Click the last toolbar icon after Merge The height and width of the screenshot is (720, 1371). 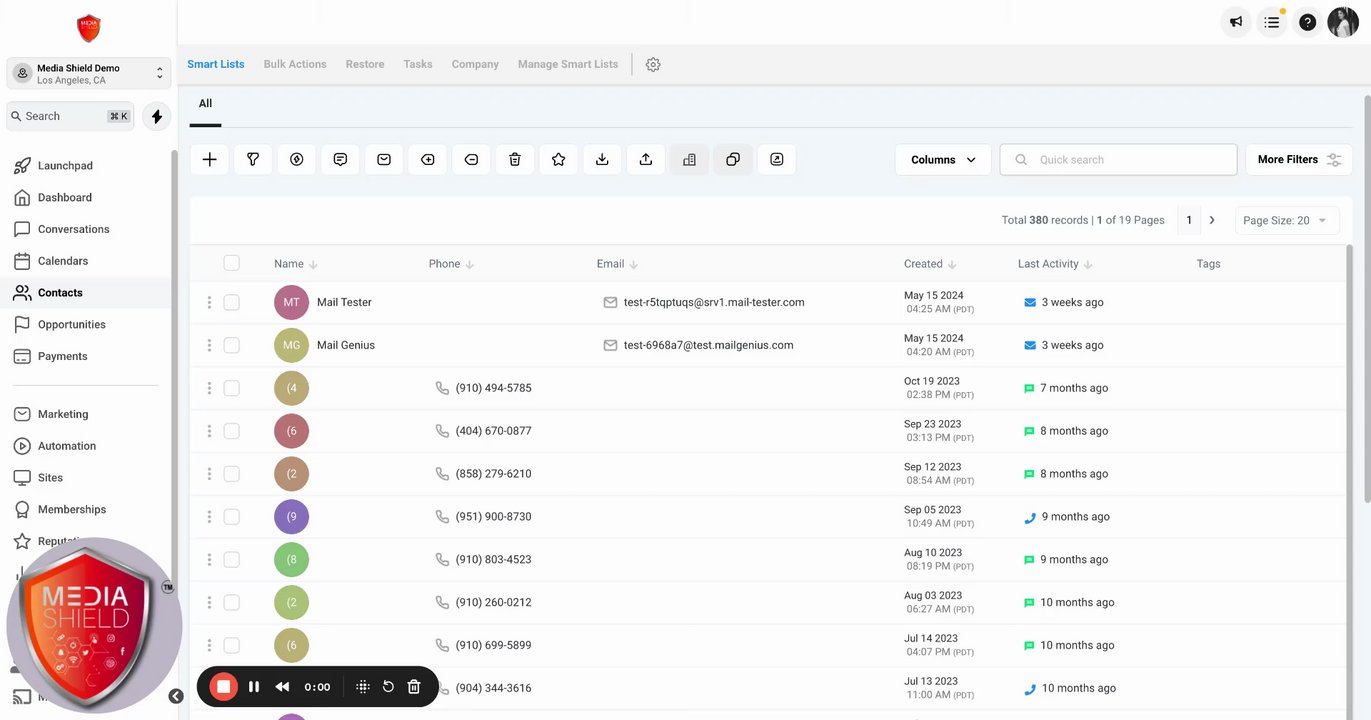coord(777,160)
